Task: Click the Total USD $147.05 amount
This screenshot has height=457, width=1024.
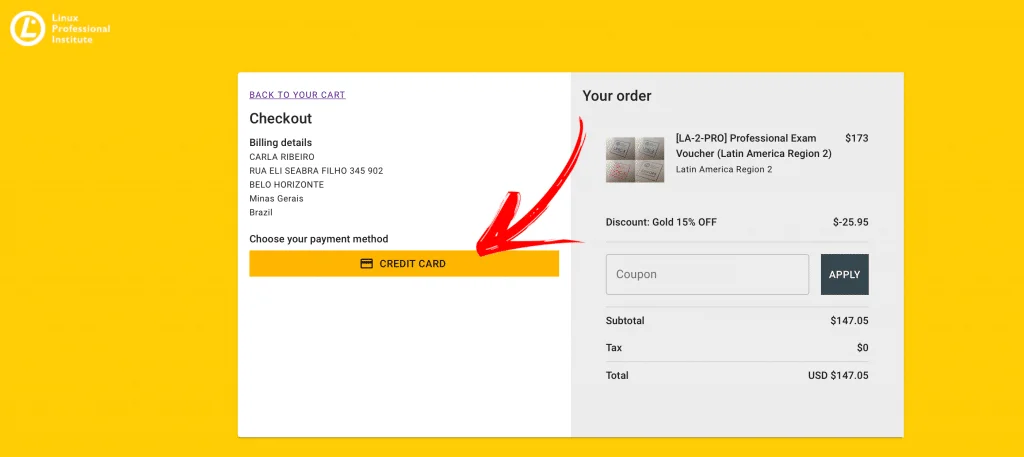Action: (838, 376)
